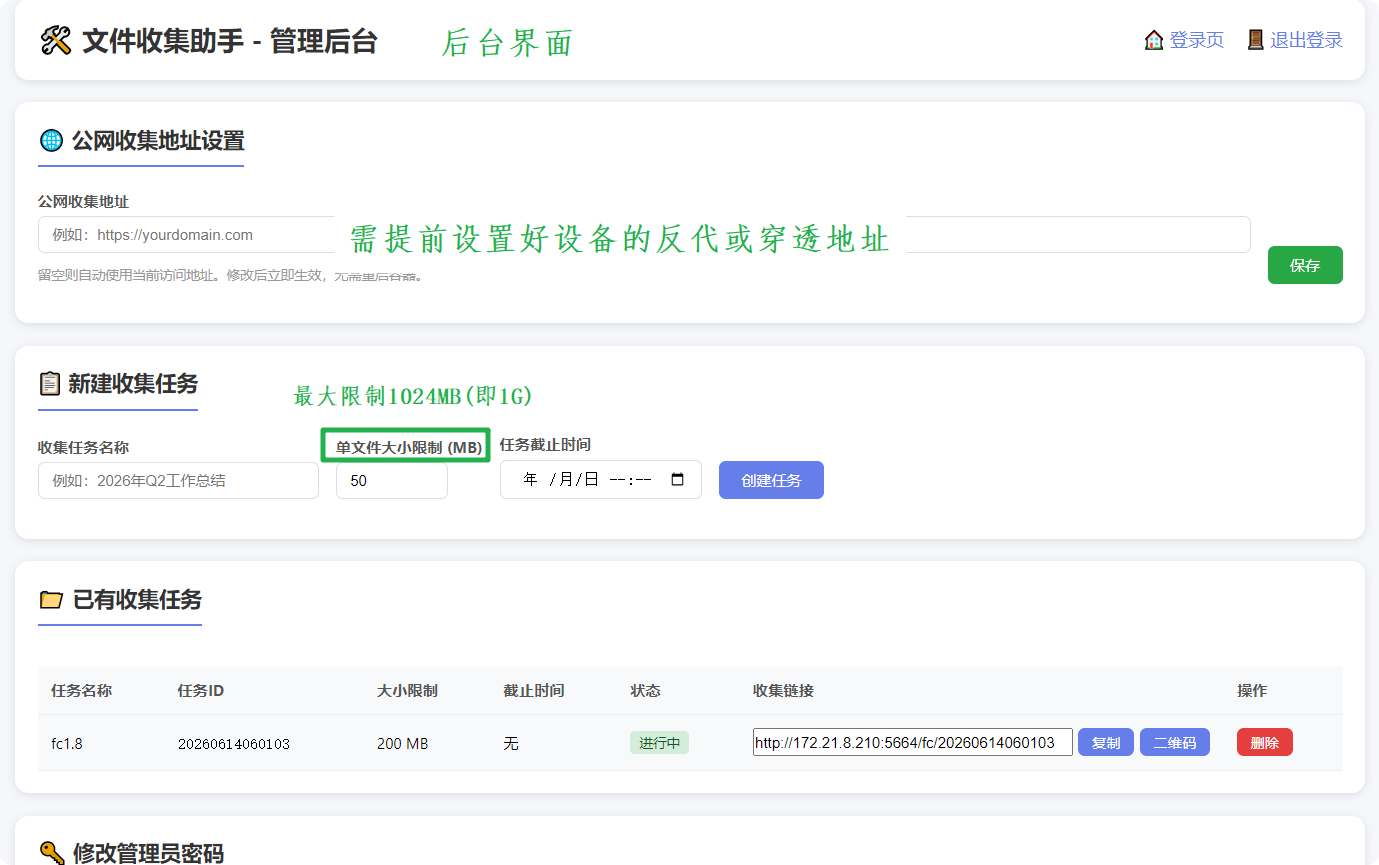Click the folder icon beside 已有收集任务
Screen dimensions: 1379x865
(51, 600)
